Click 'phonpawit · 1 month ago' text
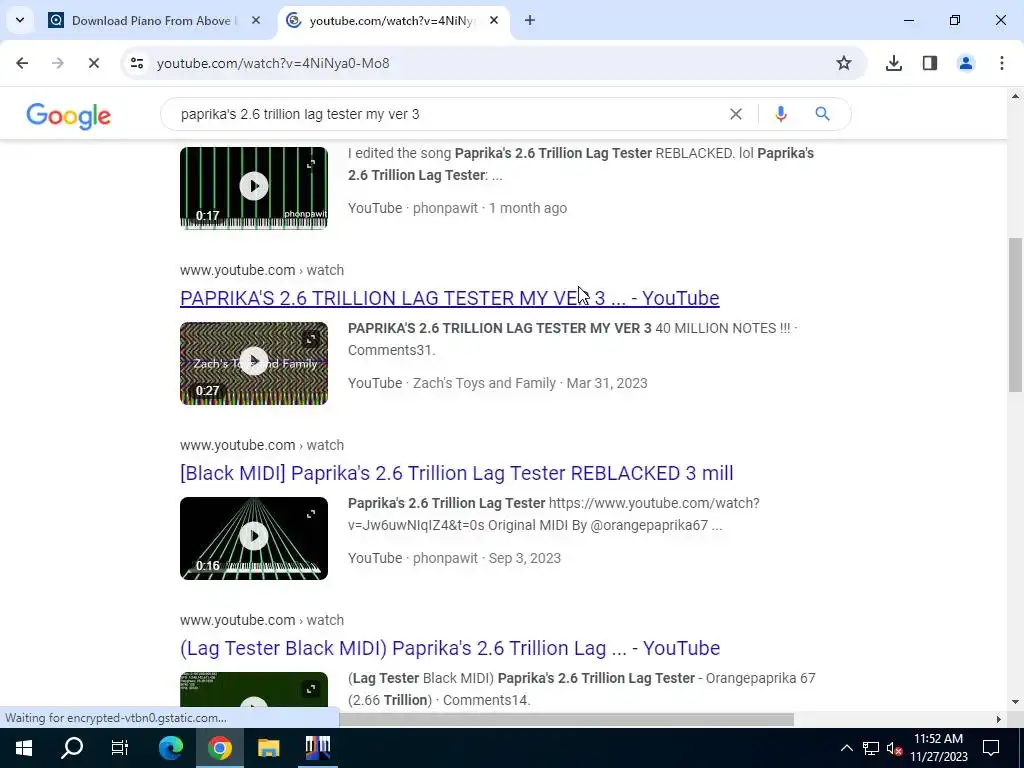This screenshot has width=1024, height=768. point(490,208)
